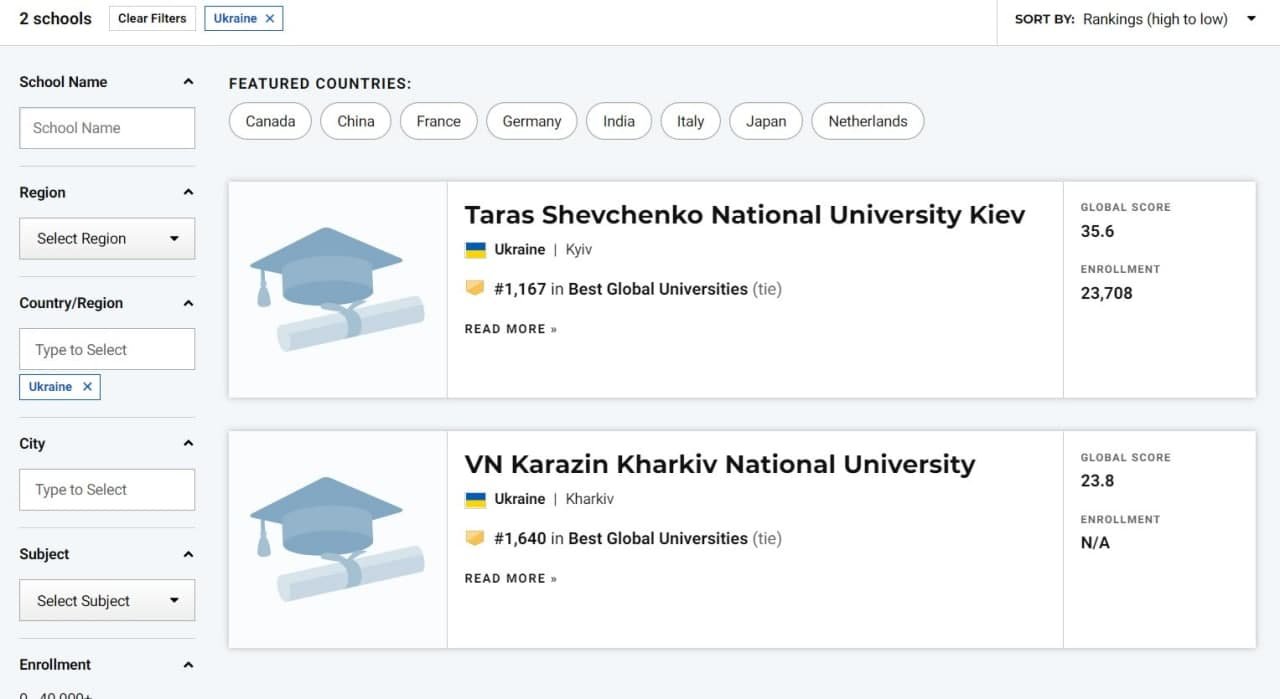Click Ukraine flag icon for Taras Shevchenko
Image resolution: width=1280 pixels, height=699 pixels.
click(x=475, y=250)
